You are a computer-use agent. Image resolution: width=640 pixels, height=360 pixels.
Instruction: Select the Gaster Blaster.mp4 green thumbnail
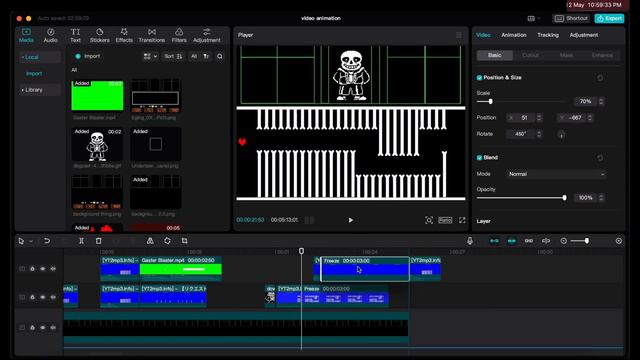click(x=97, y=95)
